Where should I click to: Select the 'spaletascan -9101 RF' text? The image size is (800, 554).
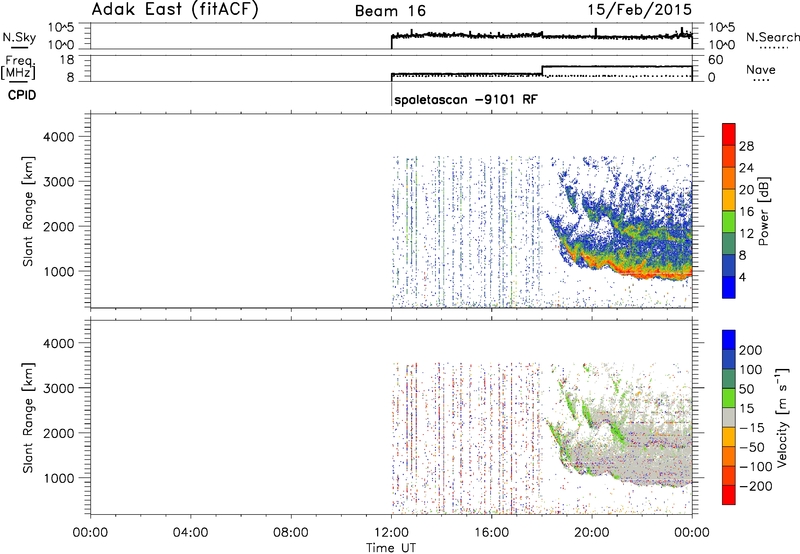pyautogui.click(x=466, y=99)
